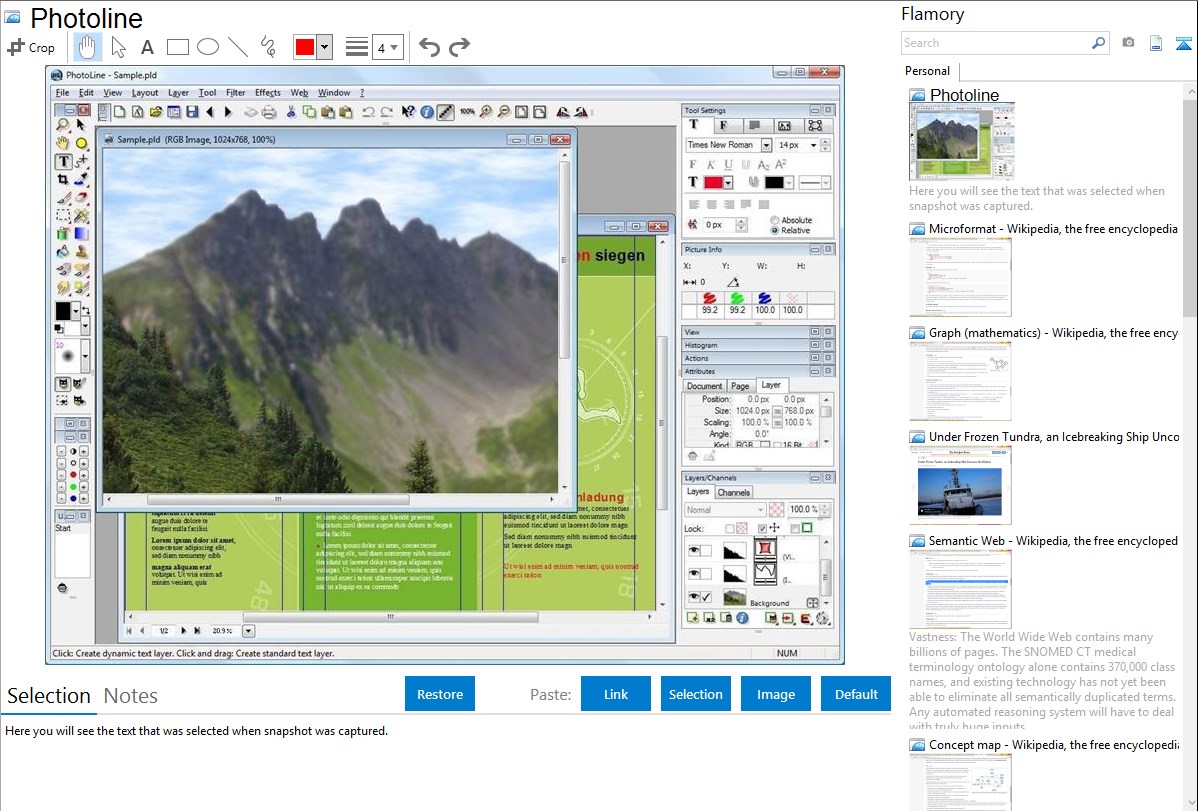The width and height of the screenshot is (1198, 811).
Task: Redo the last annotation
Action: (459, 47)
